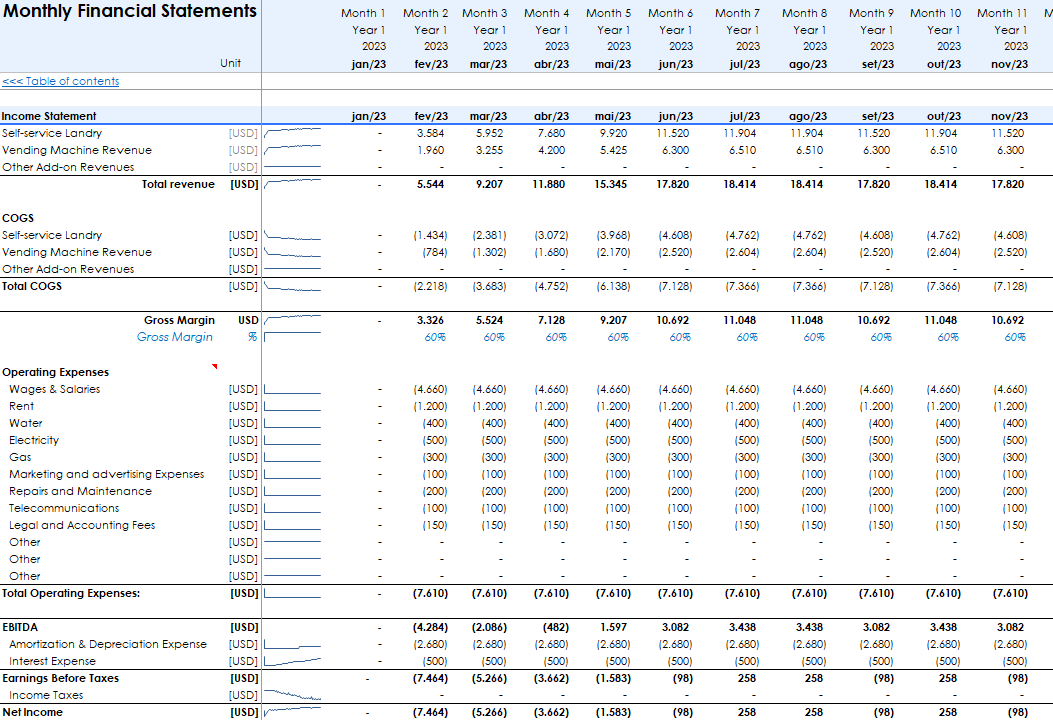Select the Month 6 column header
The image size is (1053, 720).
670,13
